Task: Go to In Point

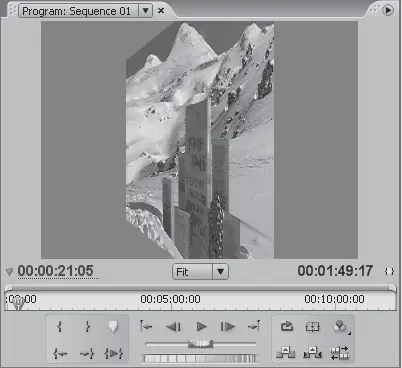Action: (60, 353)
